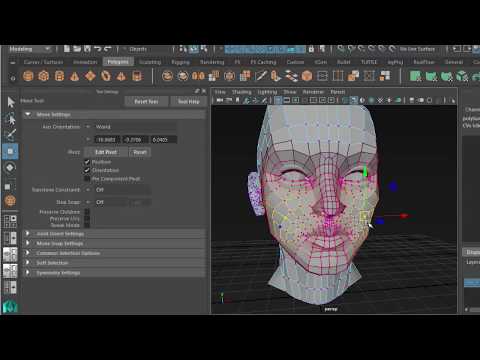
Task: Switch to the Rendering shelf tab
Action: coord(212,62)
